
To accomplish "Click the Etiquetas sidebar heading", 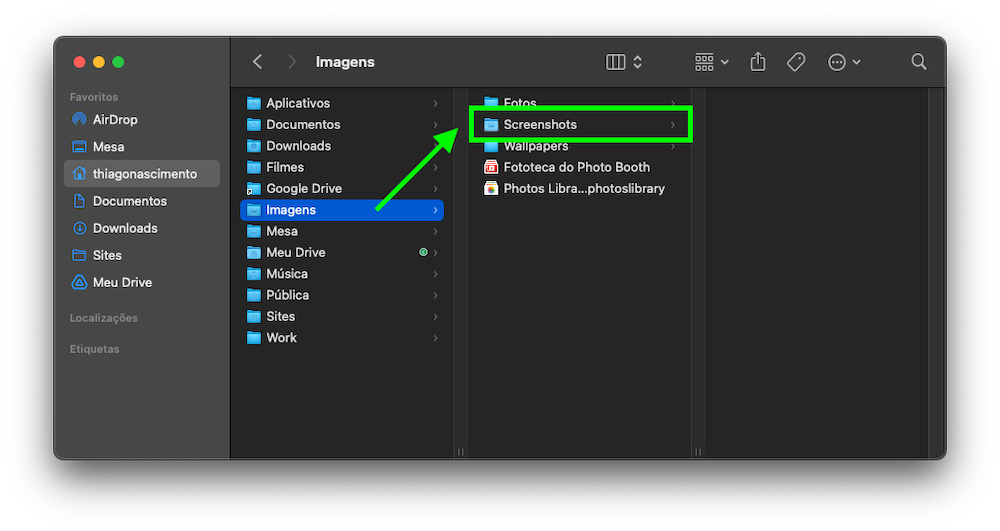I will (x=94, y=349).
